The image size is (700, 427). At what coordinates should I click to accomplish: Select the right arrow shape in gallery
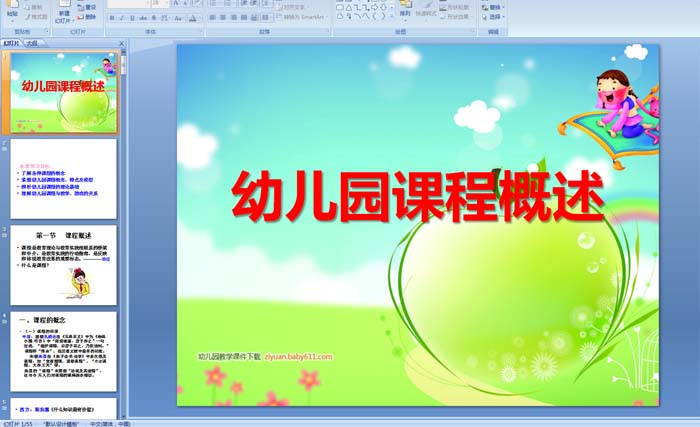[375, 7]
